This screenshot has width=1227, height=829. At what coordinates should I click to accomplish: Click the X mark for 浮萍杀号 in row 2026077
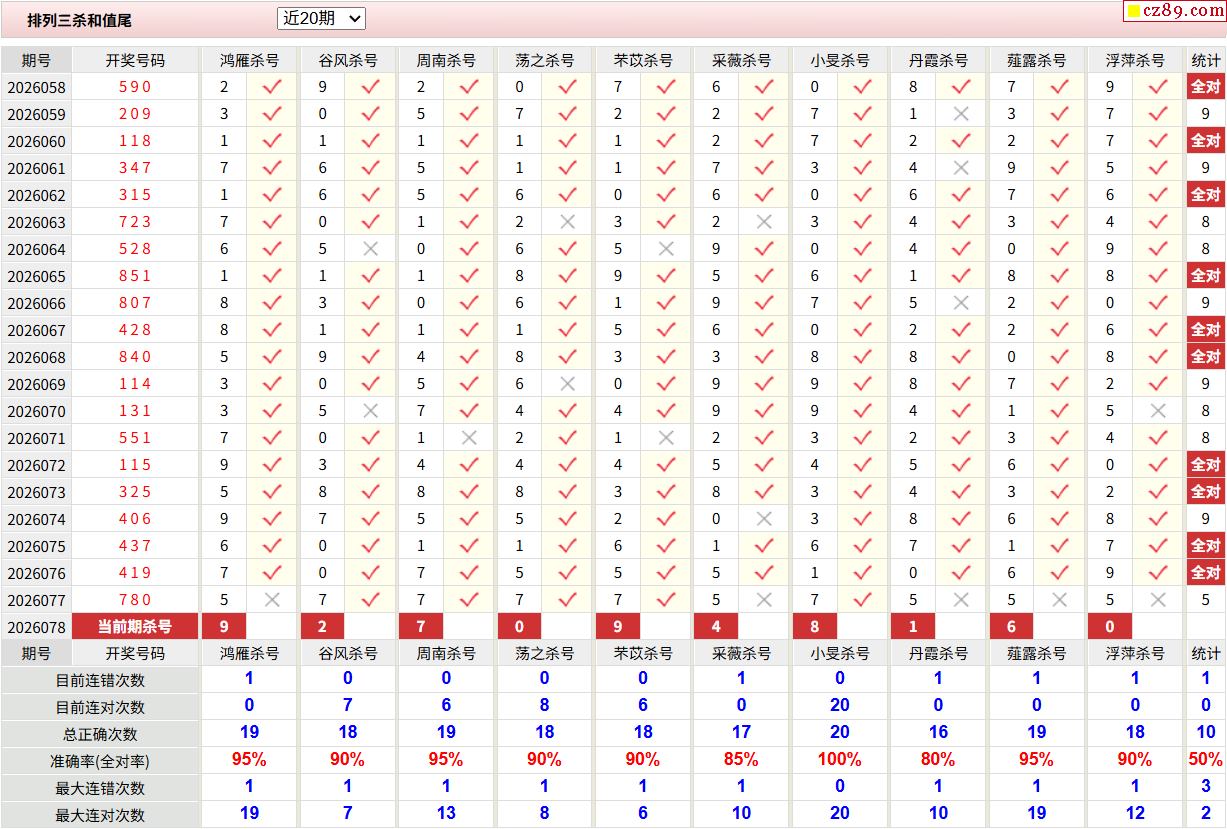[x=1158, y=600]
